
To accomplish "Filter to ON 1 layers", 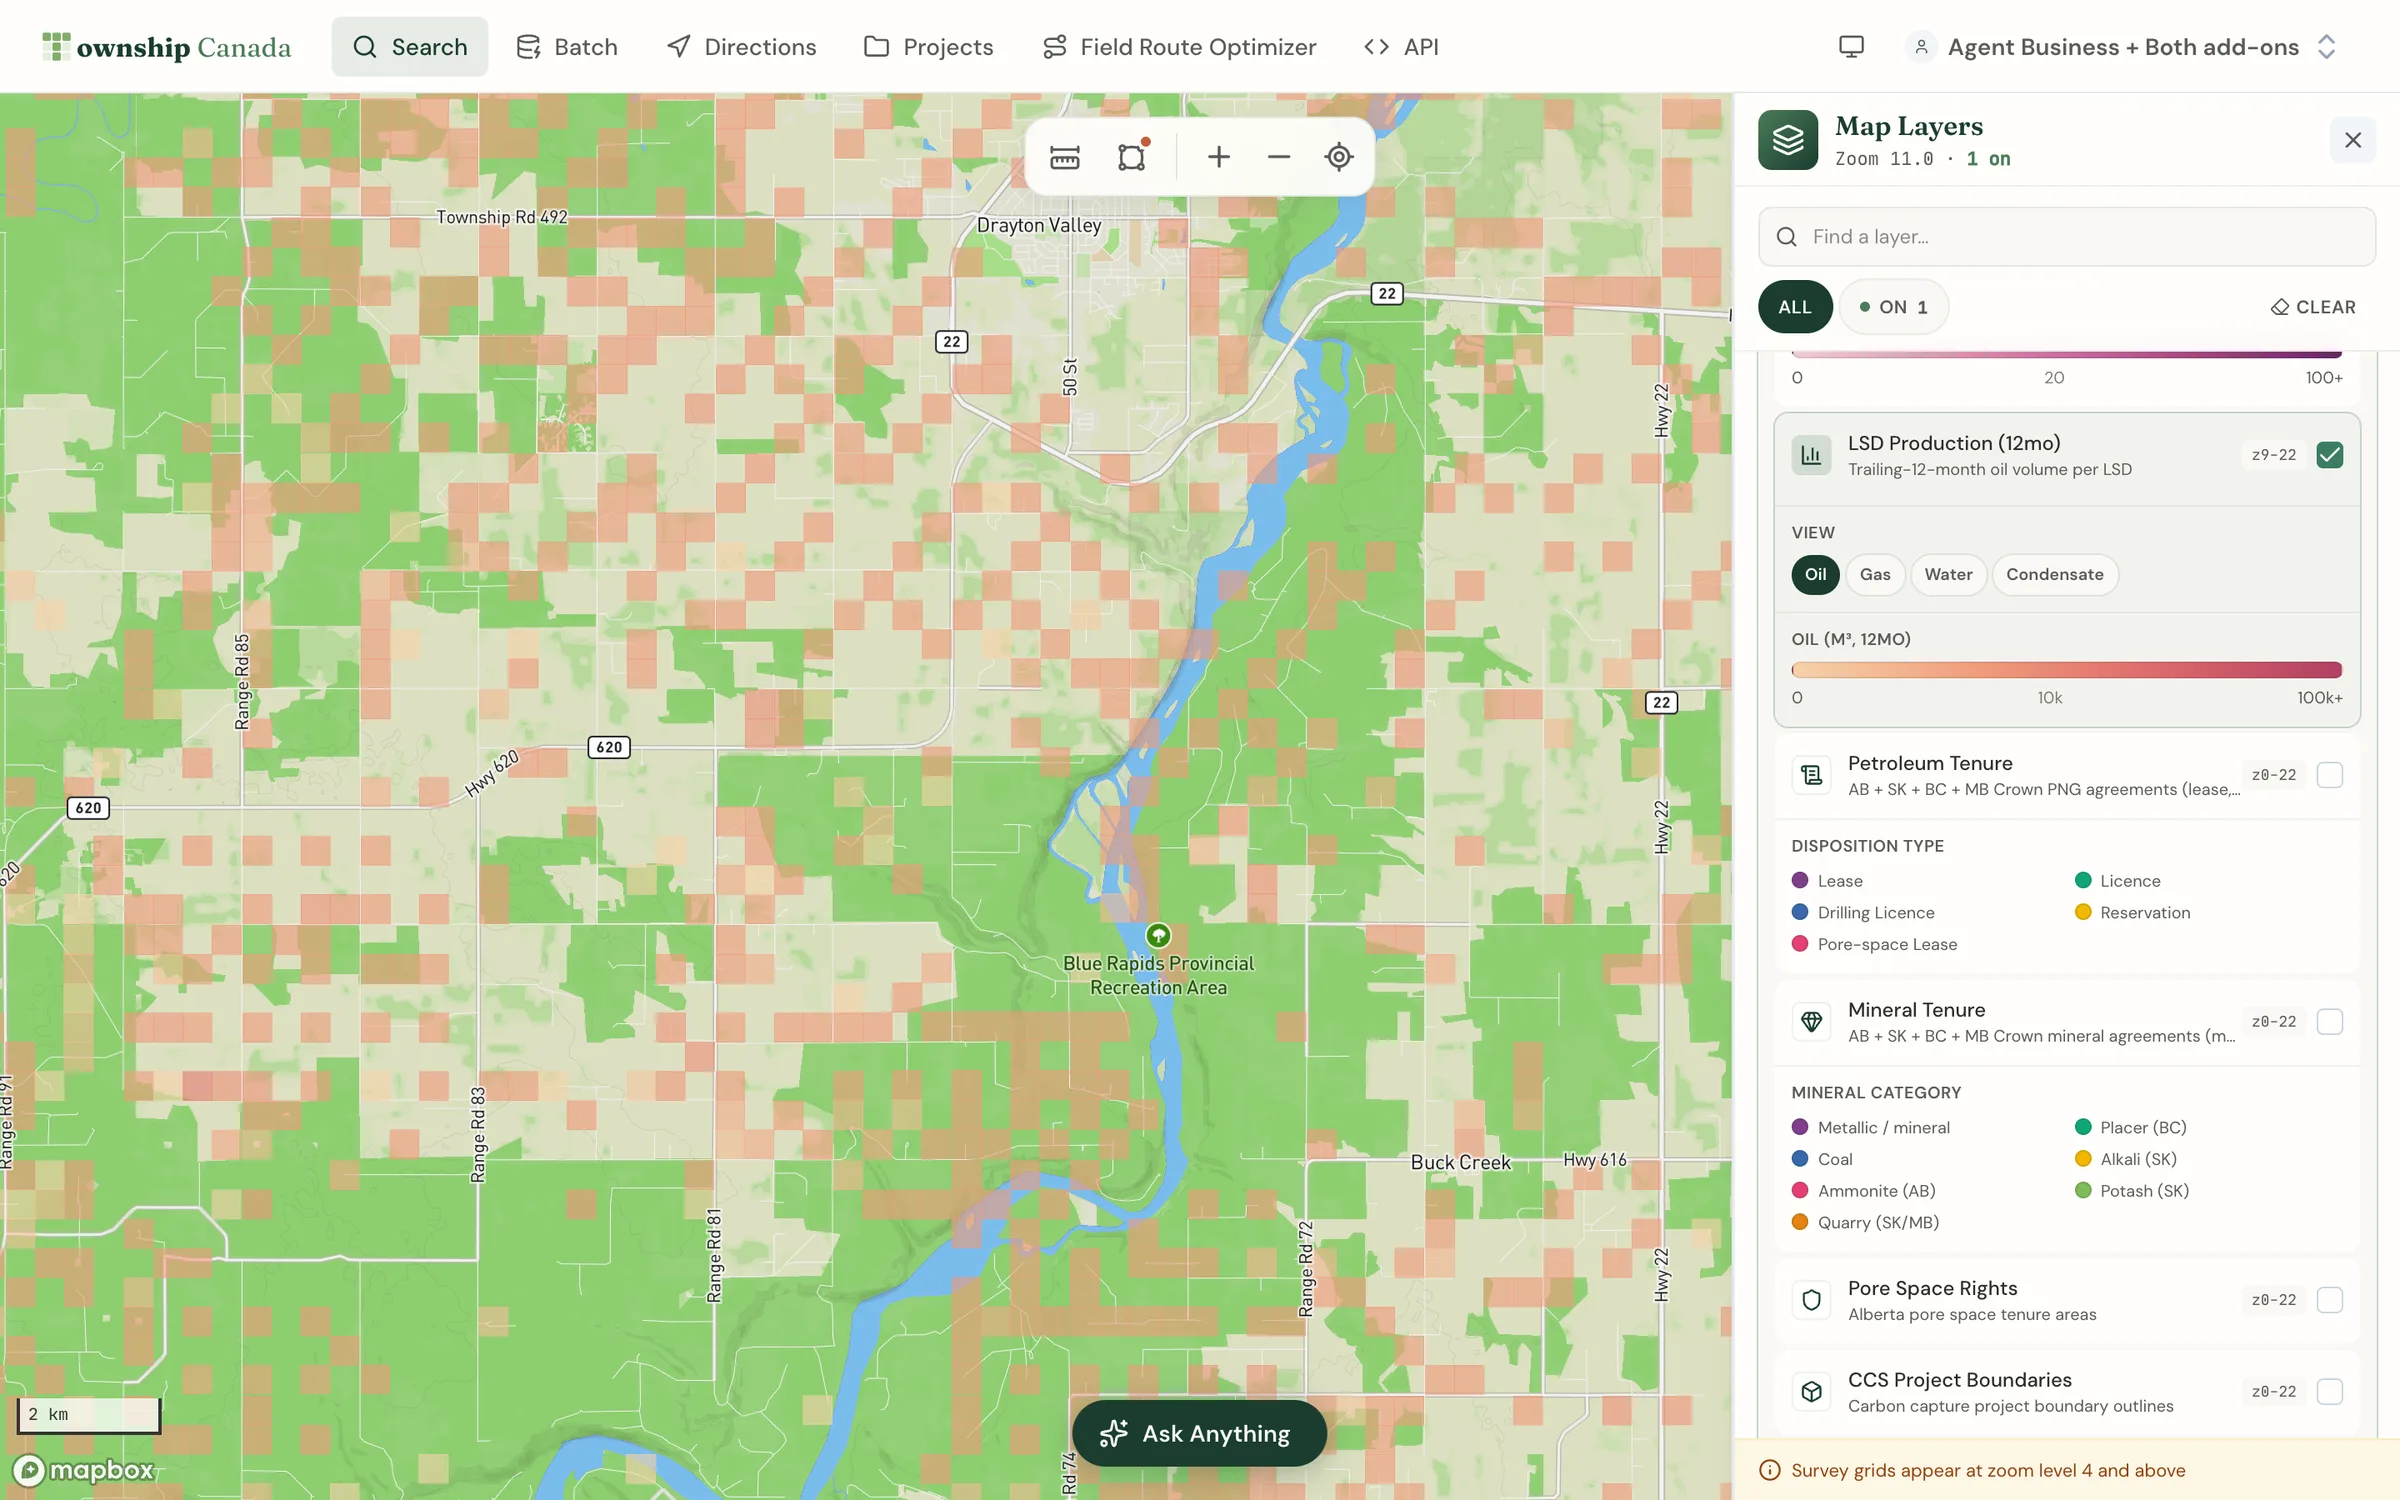I will coord(1894,307).
